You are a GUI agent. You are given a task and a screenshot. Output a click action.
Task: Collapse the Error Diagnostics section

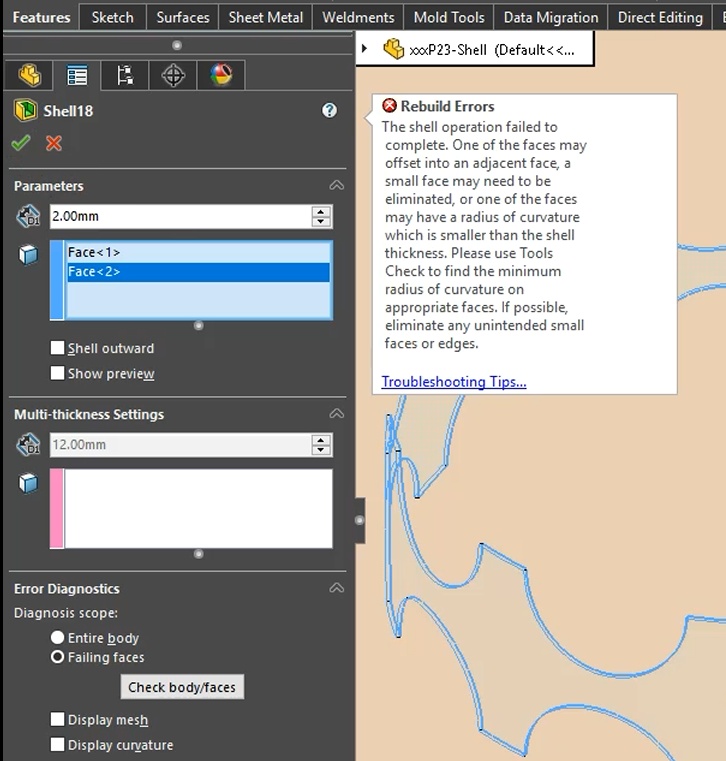pyautogui.click(x=337, y=588)
